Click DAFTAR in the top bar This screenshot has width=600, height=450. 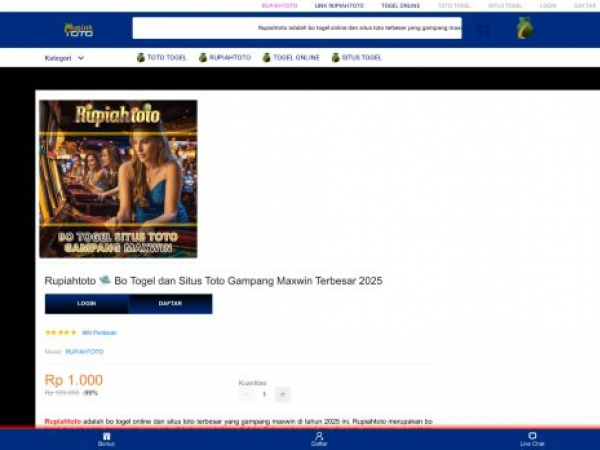tap(585, 6)
